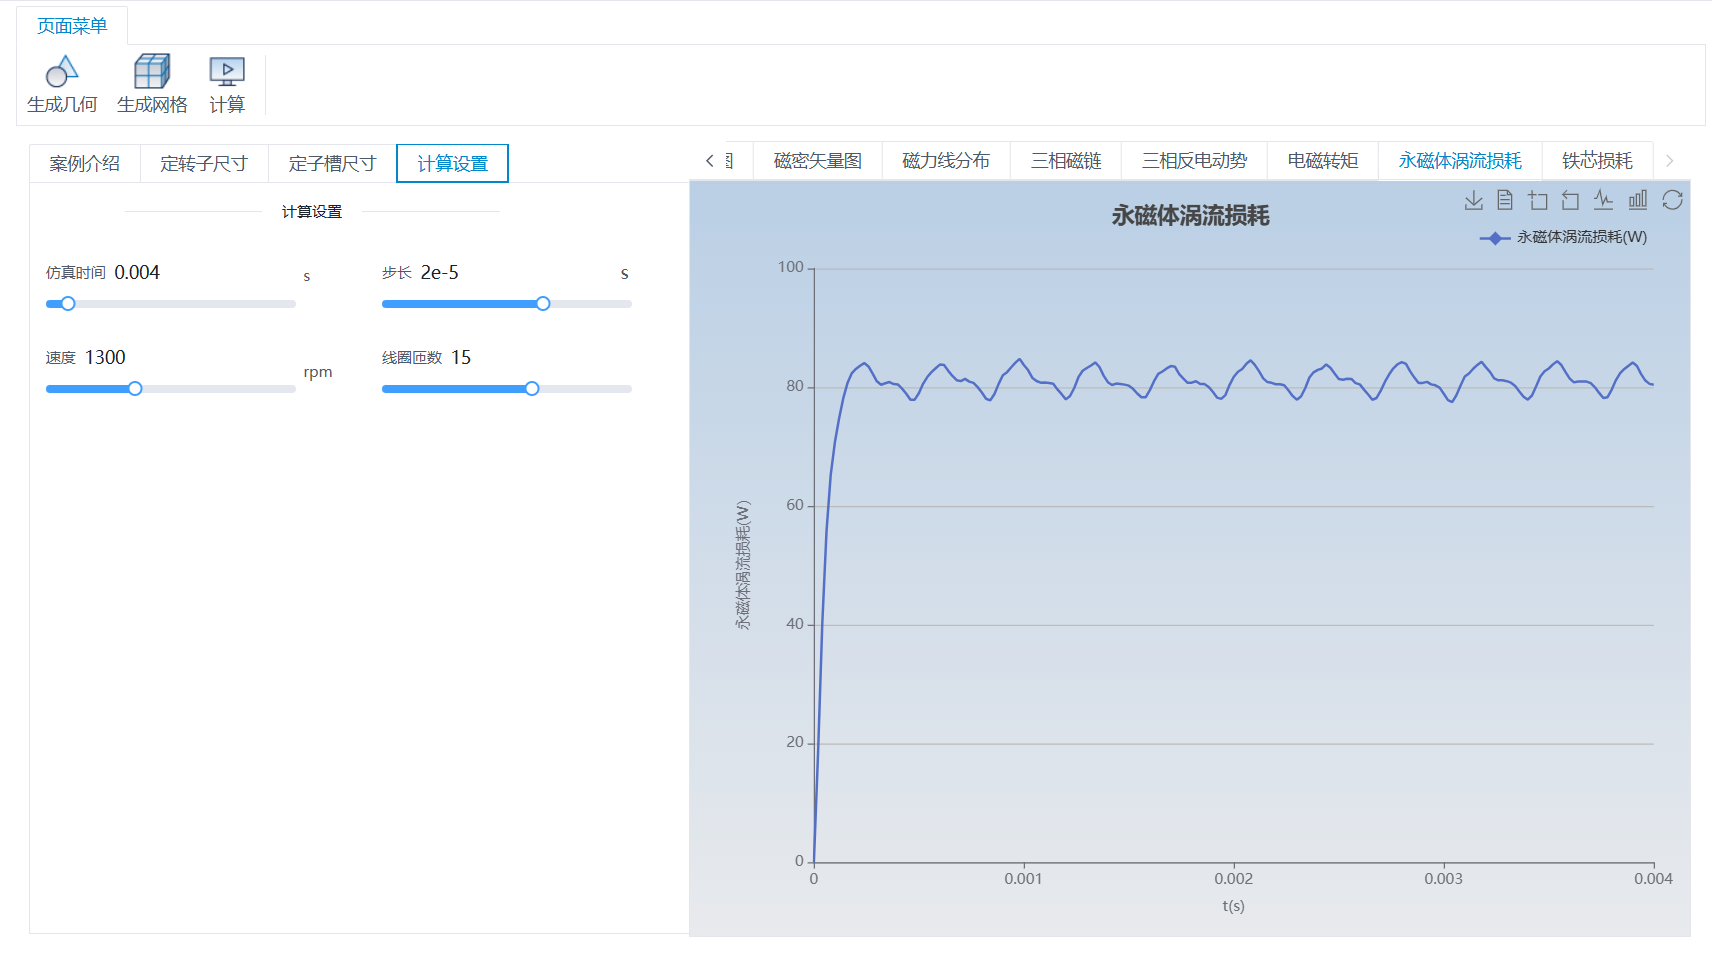The width and height of the screenshot is (1712, 958).
Task: Click the 生成网格 mesh icon
Action: point(152,71)
